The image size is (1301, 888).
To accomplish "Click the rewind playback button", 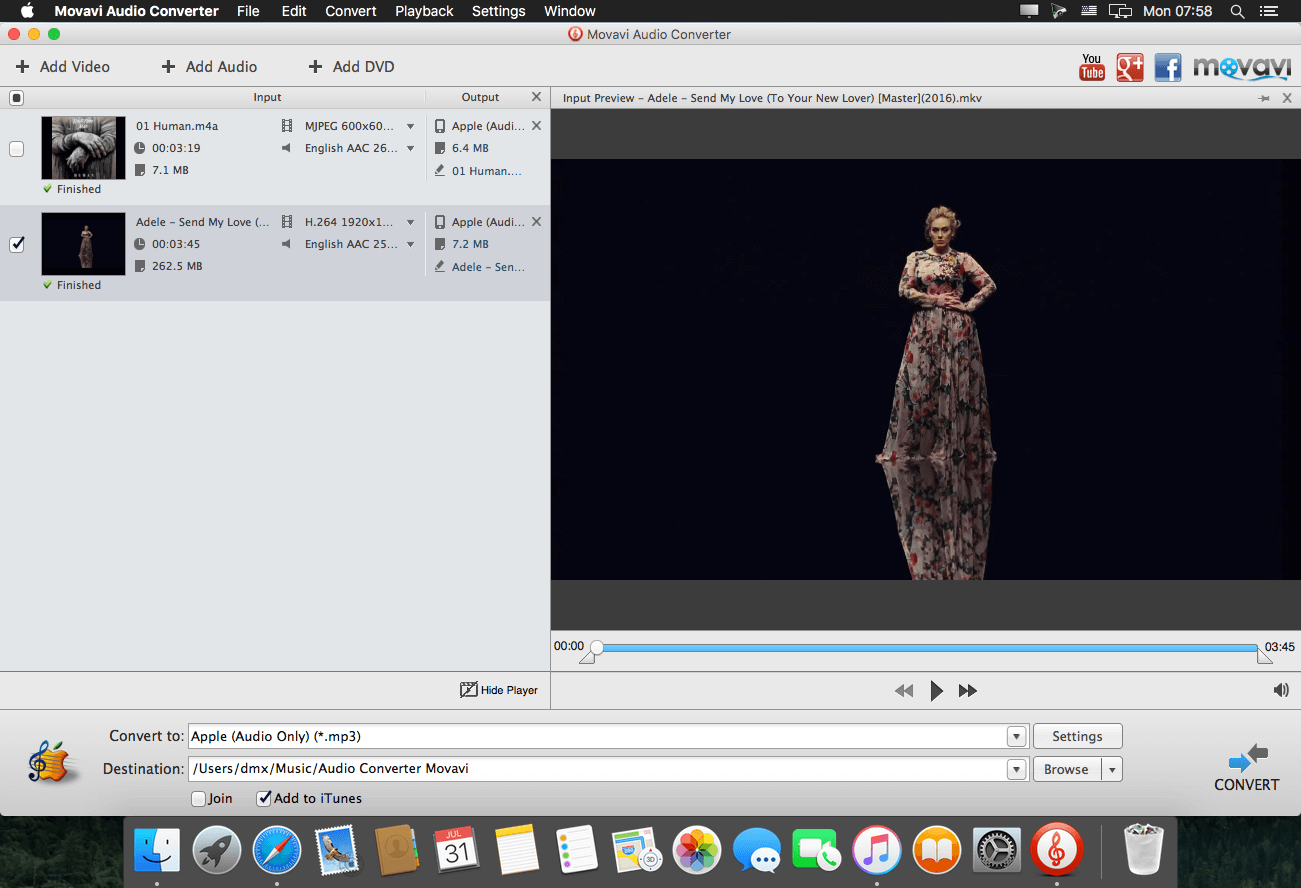I will [x=904, y=690].
